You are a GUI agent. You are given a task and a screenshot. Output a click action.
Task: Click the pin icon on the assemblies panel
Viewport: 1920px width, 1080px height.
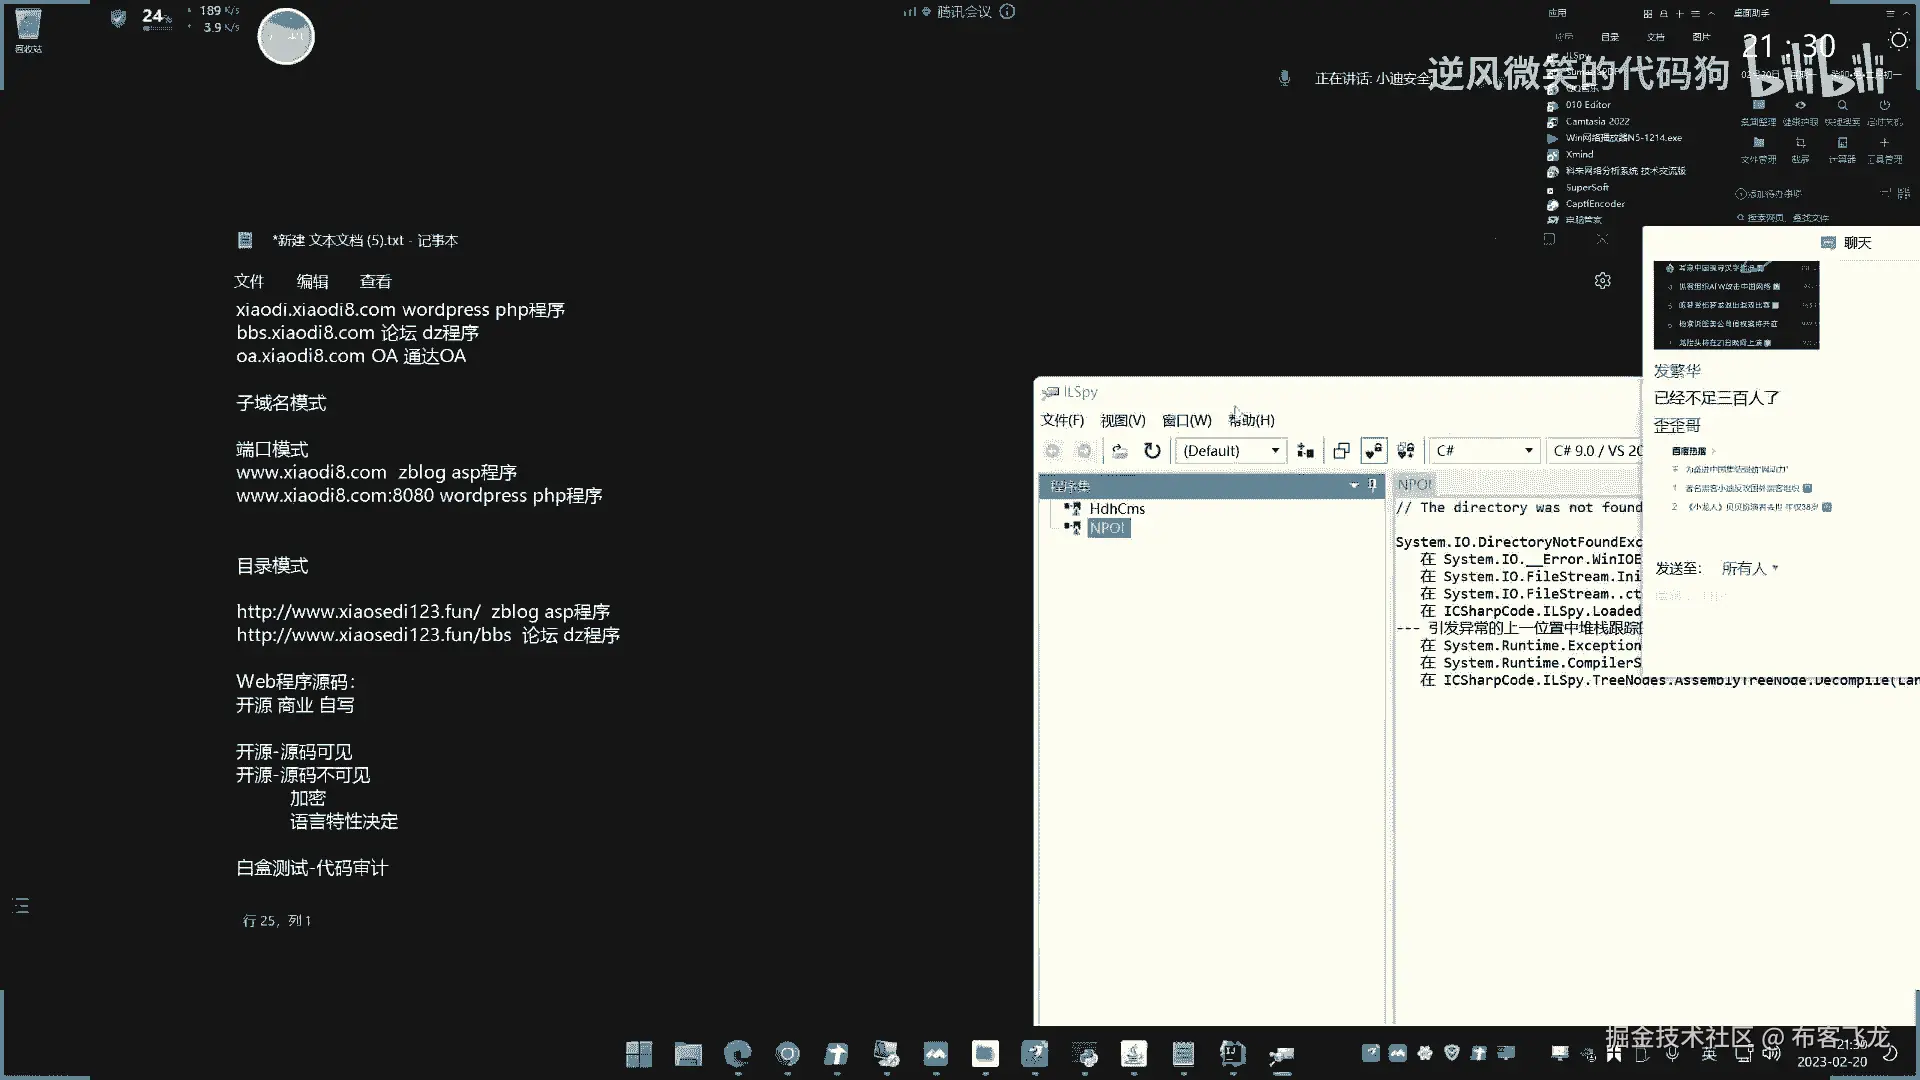coord(1372,485)
